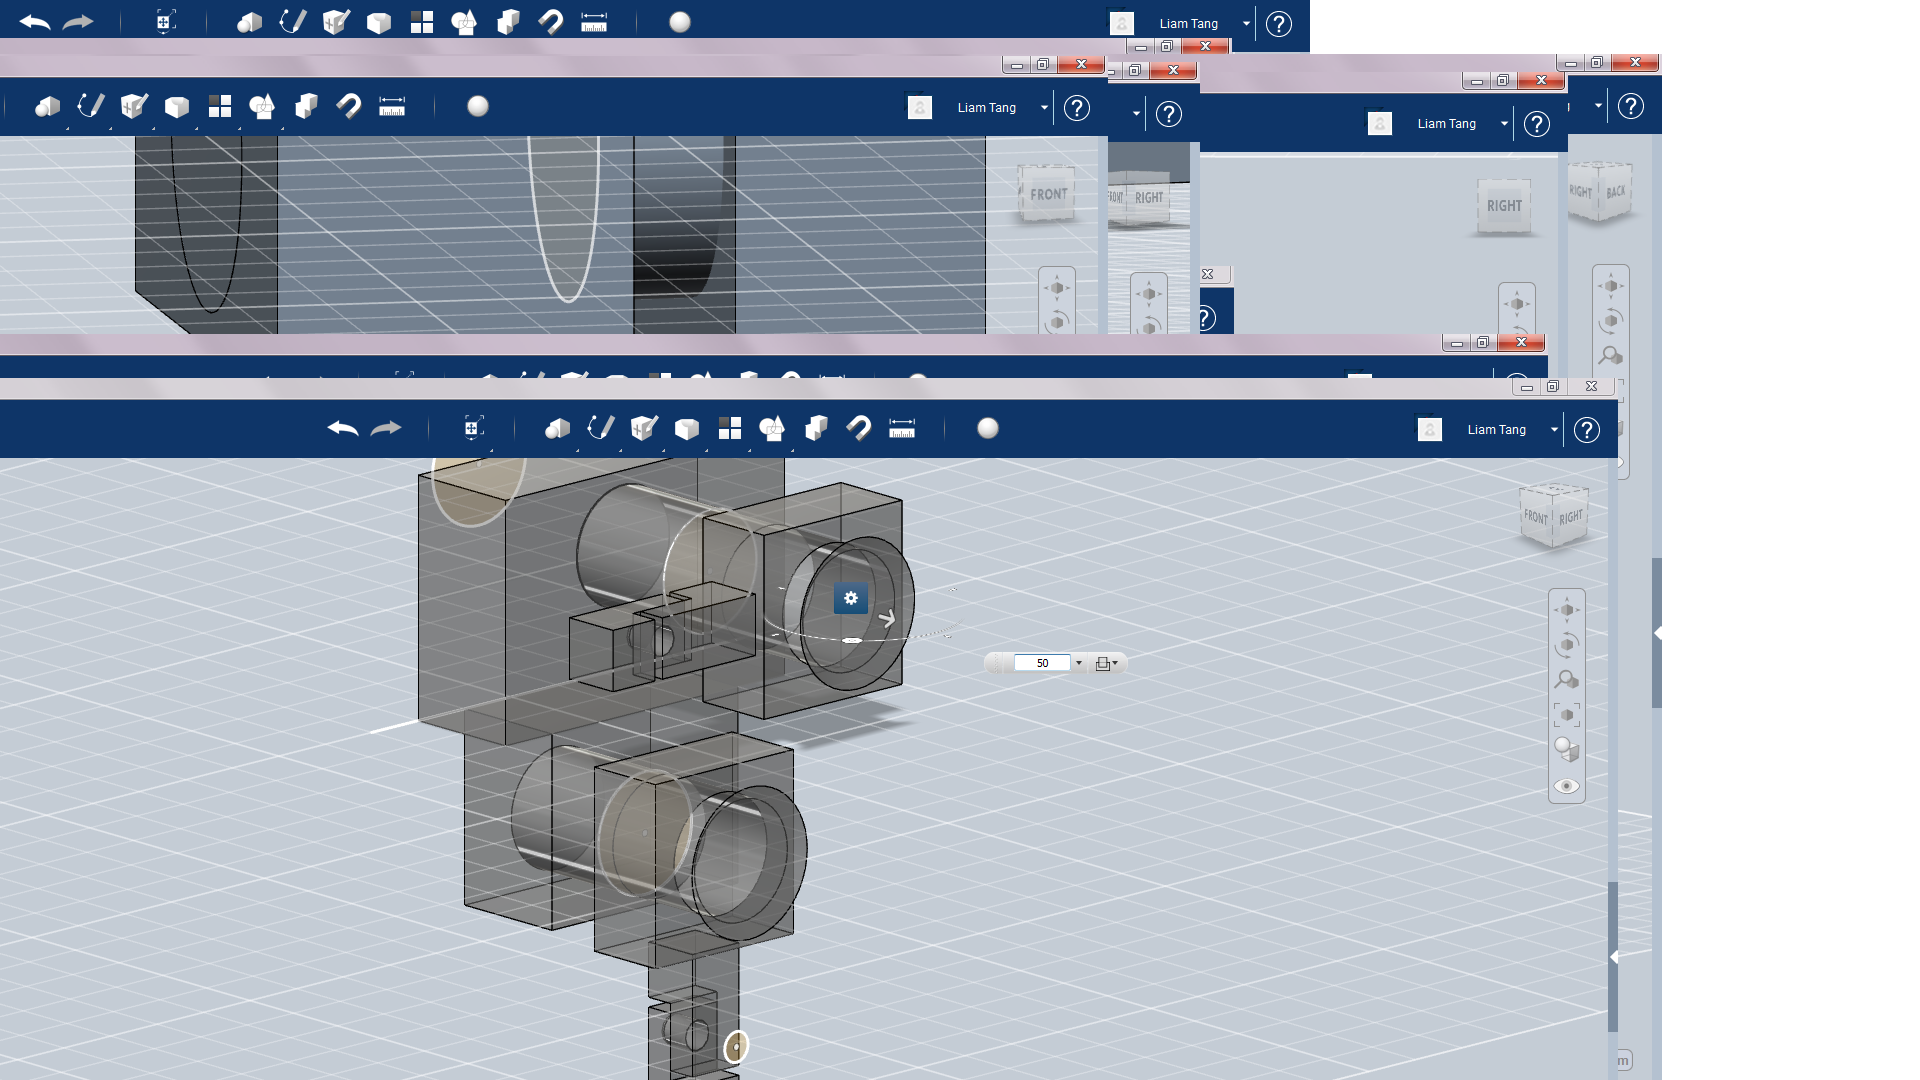Image resolution: width=1920 pixels, height=1080 pixels.
Task: Open Help in RIGHT-view window
Action: 1537,124
